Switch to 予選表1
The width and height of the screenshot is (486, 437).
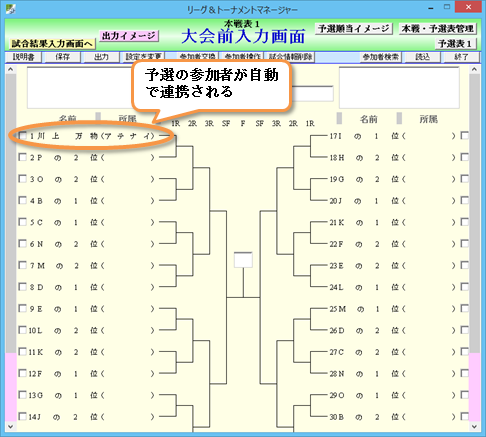pyautogui.click(x=455, y=44)
